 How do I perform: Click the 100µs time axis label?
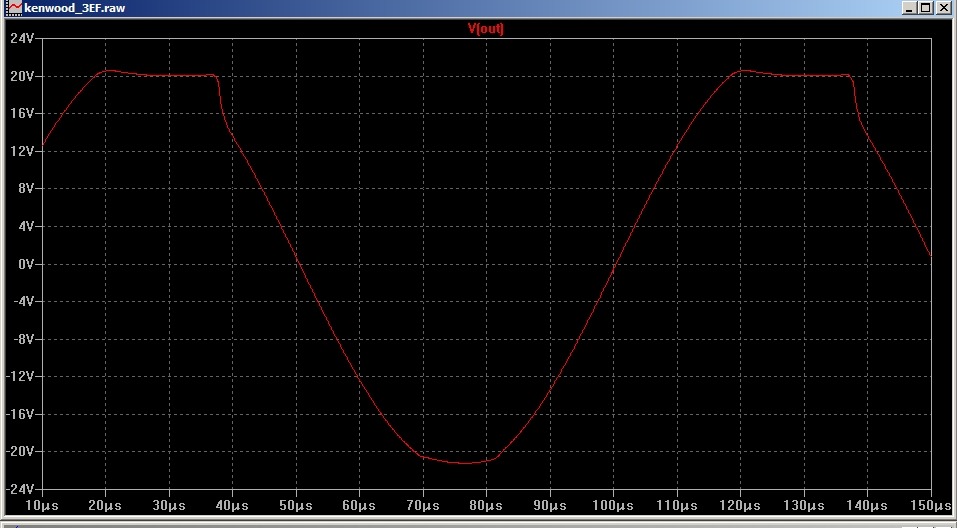coord(613,505)
